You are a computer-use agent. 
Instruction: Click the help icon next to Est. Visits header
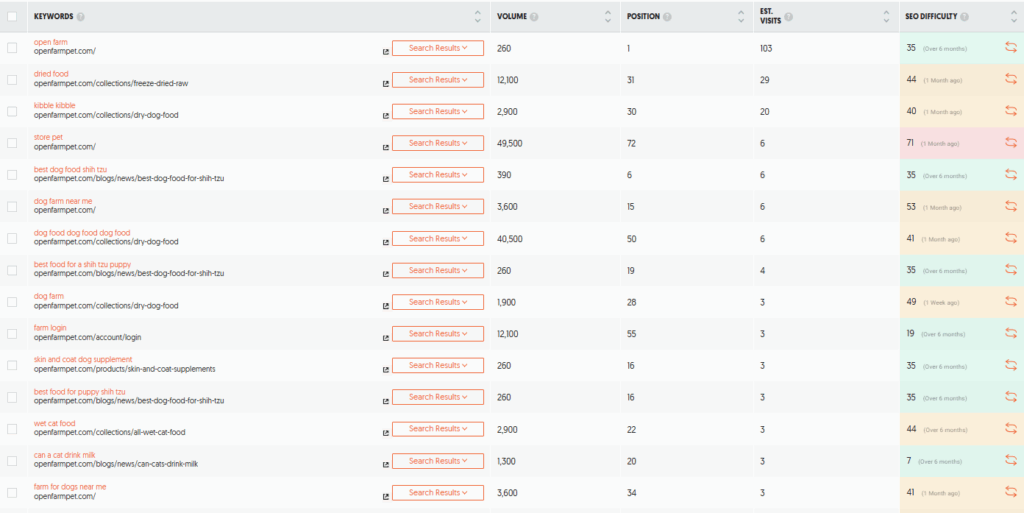click(x=788, y=17)
